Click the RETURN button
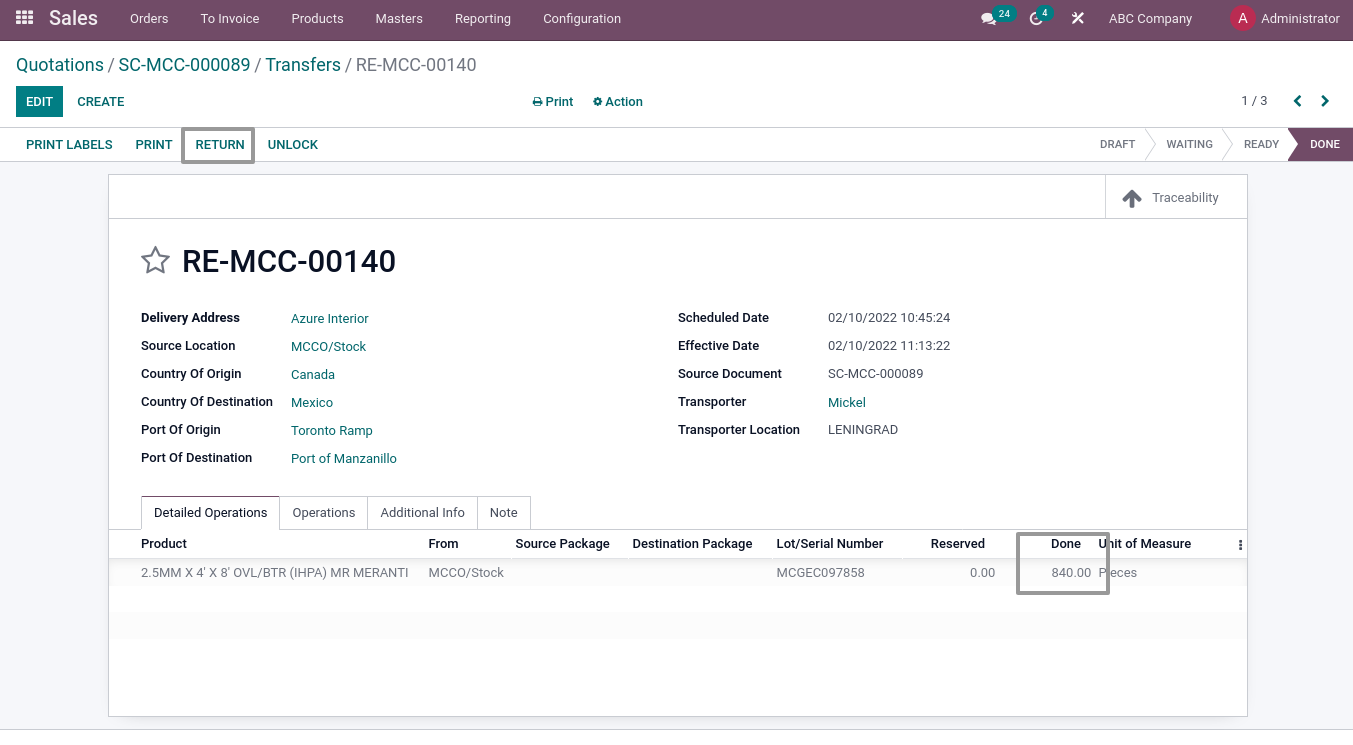The height and width of the screenshot is (745, 1353). click(x=218, y=144)
